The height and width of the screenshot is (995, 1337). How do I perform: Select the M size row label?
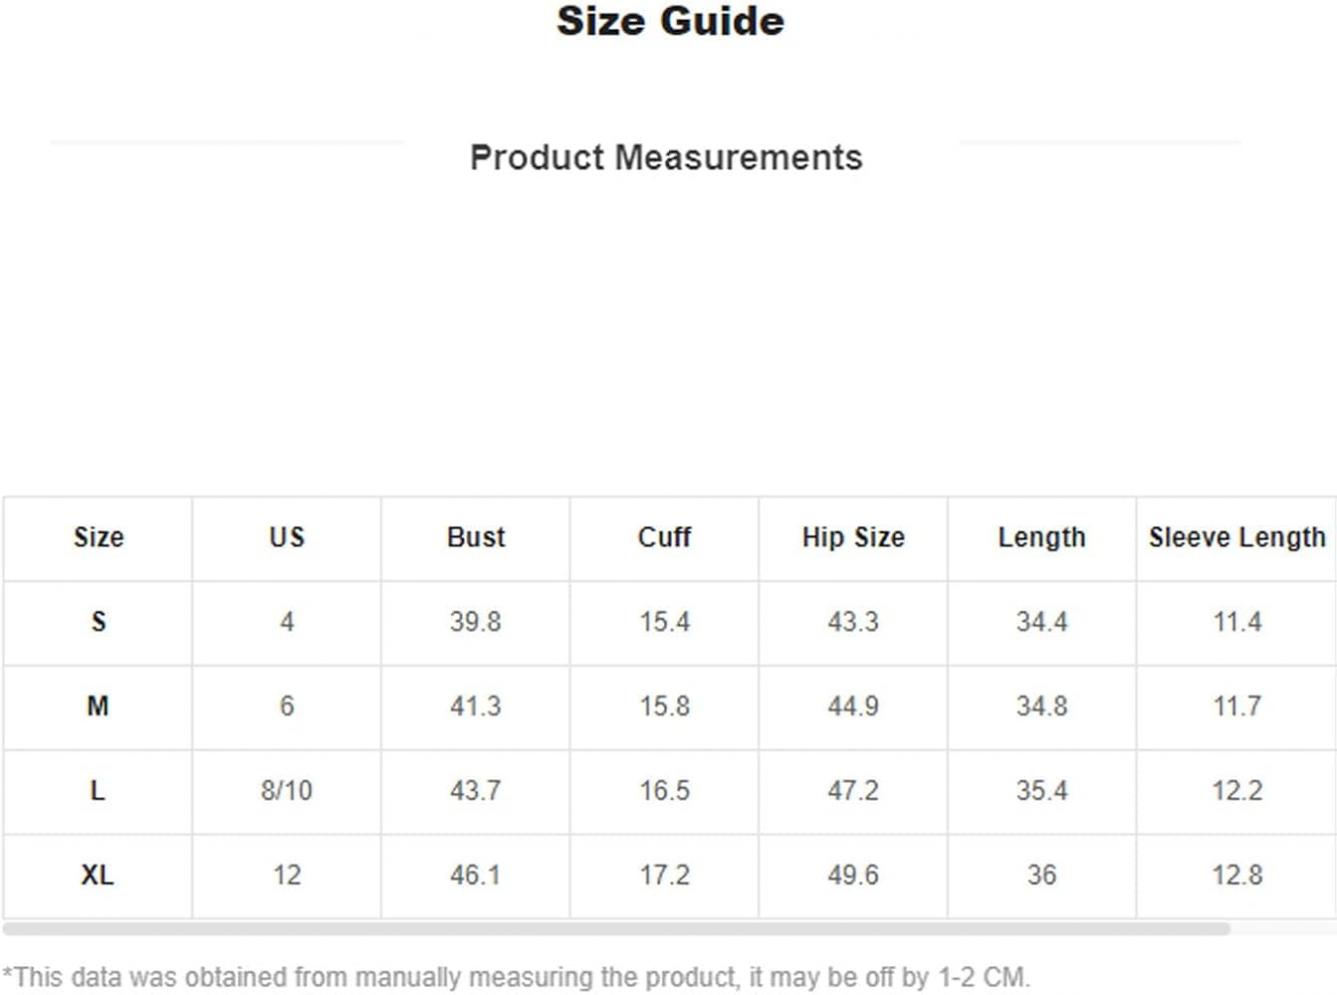[x=98, y=706]
